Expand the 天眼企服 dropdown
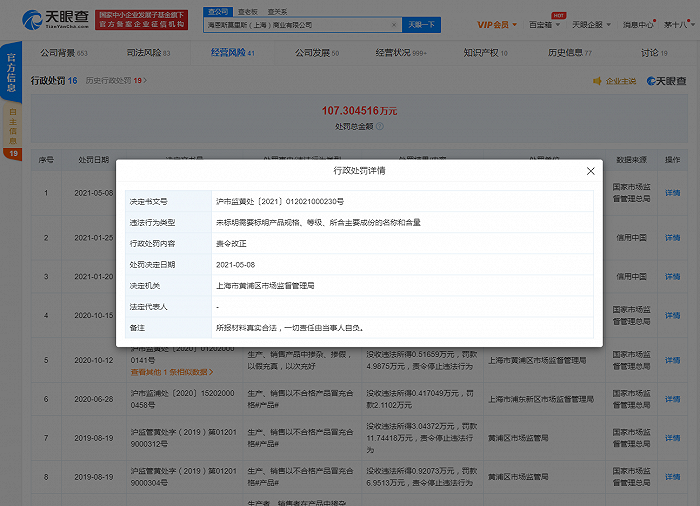This screenshot has width=700, height=506. 592,25
